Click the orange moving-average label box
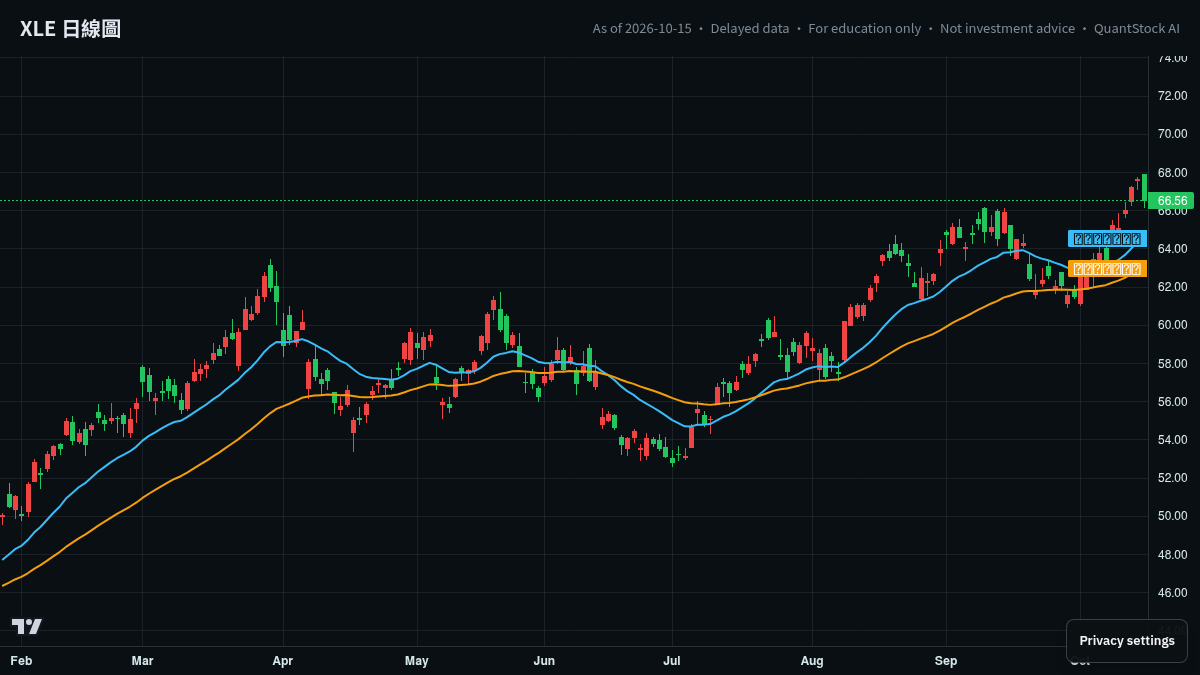Viewport: 1200px width, 675px height. coord(1107,268)
